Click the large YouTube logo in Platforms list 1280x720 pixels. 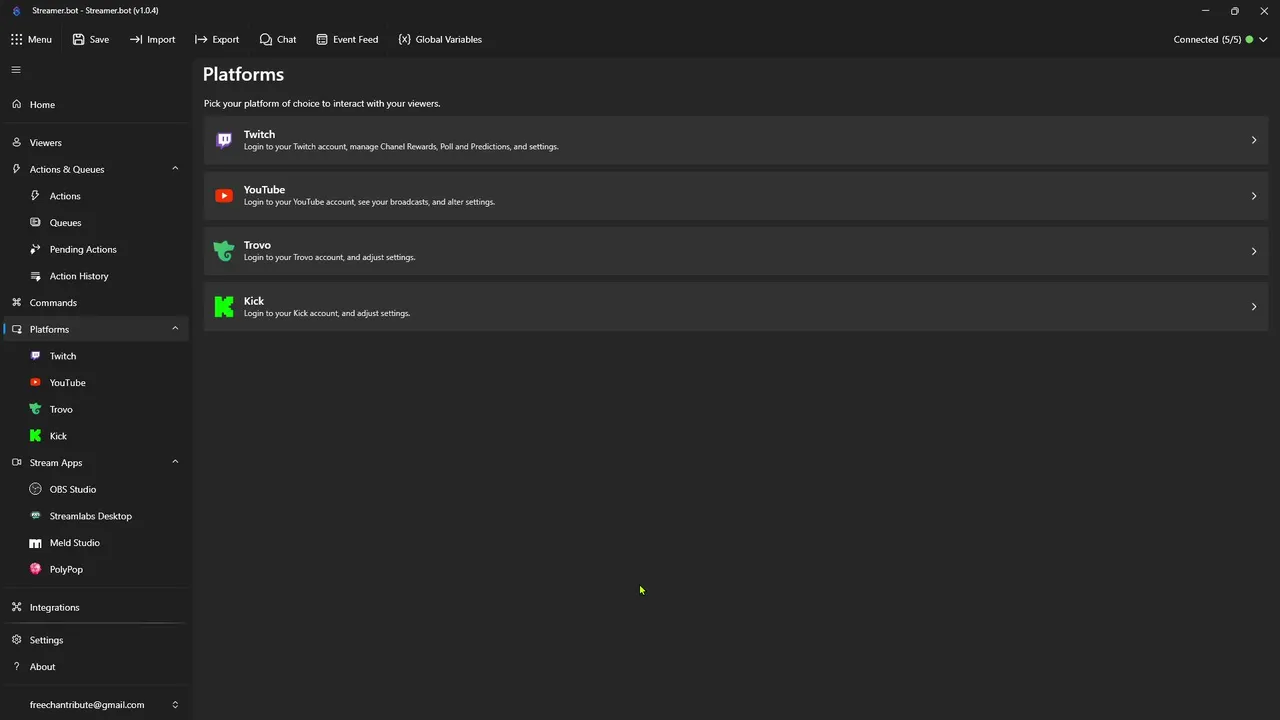point(224,196)
